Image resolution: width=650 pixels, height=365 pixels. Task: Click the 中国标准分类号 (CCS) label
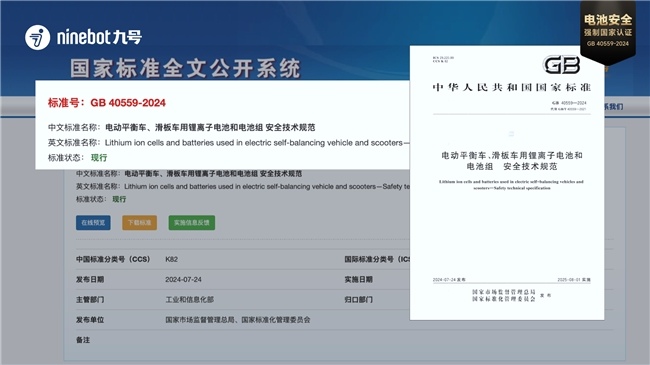click(x=113, y=259)
